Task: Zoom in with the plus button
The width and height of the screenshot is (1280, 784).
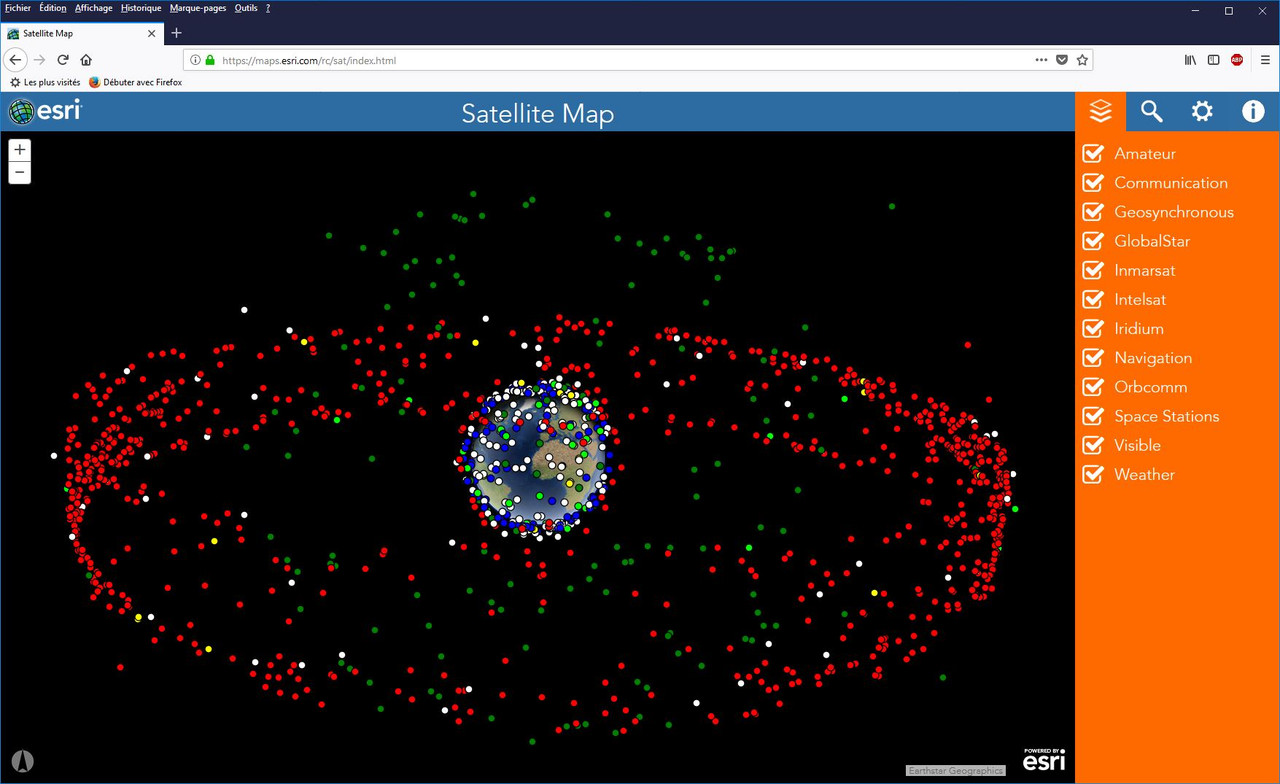Action: click(x=20, y=150)
